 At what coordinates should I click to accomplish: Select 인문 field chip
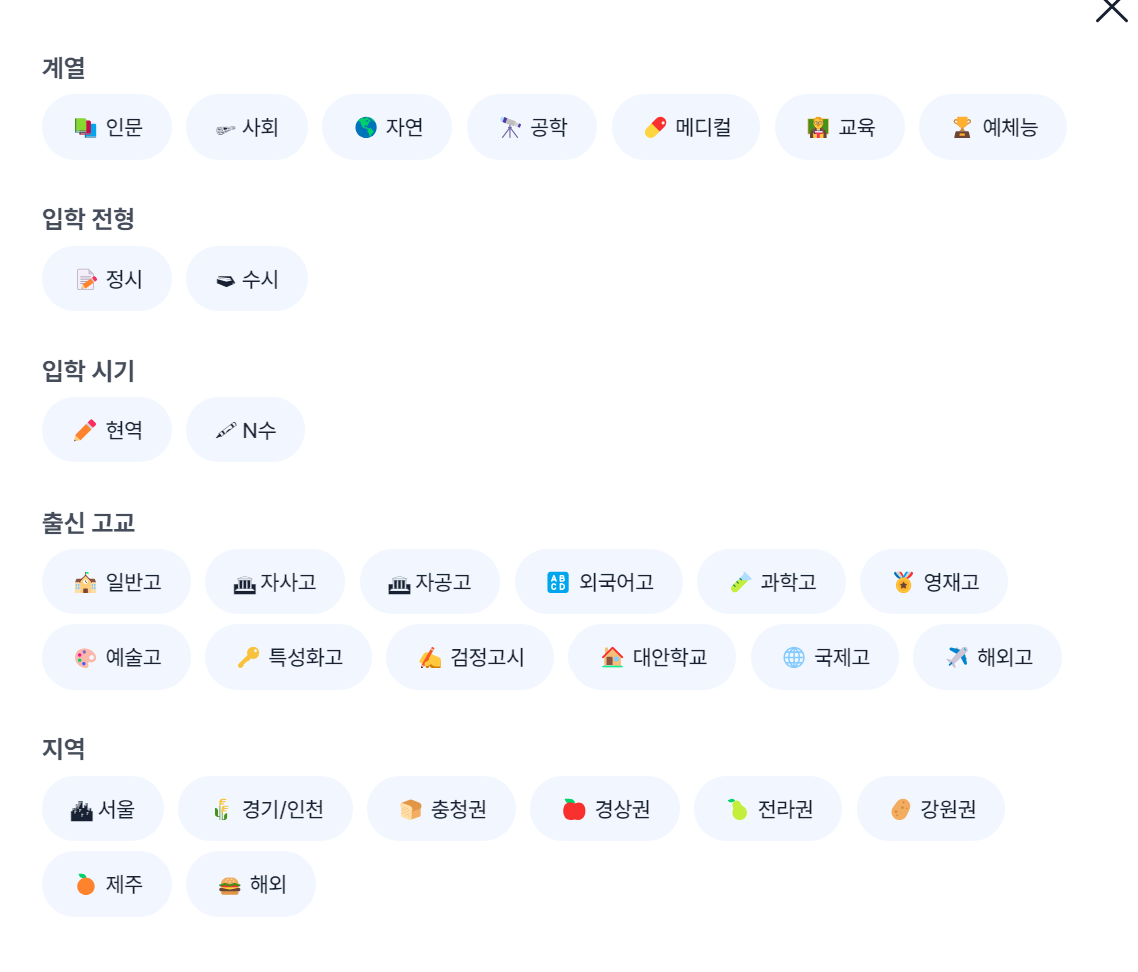[107, 127]
